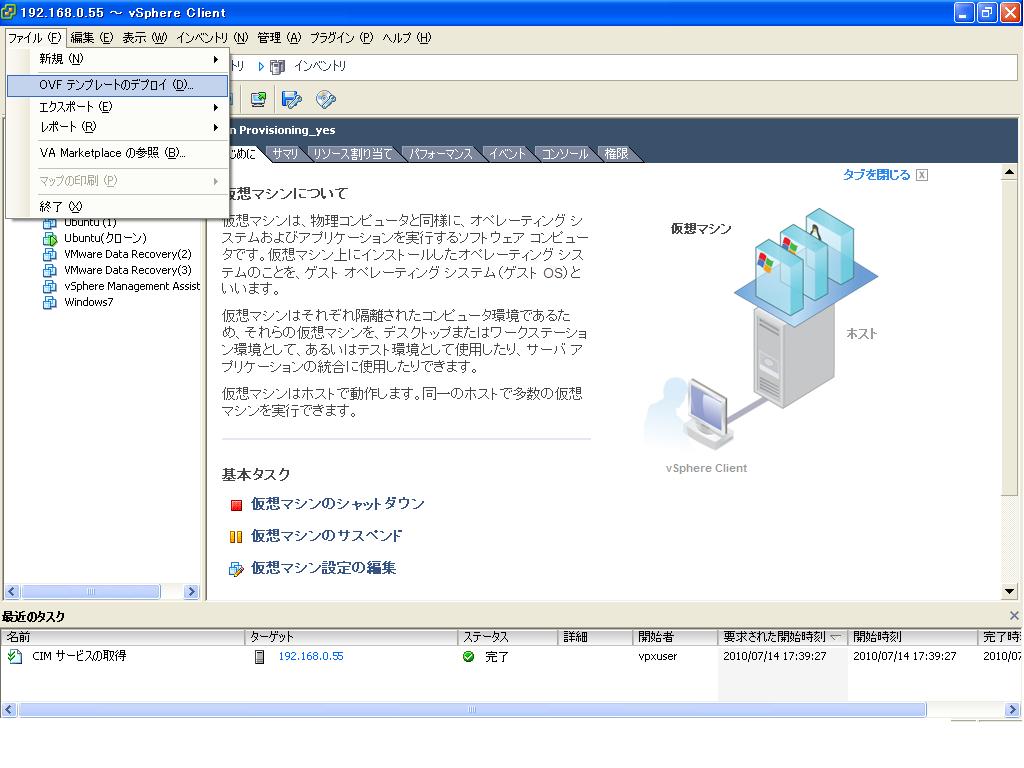Select レポート (R) in the File menu
The height and width of the screenshot is (768, 1024).
pyautogui.click(x=118, y=127)
